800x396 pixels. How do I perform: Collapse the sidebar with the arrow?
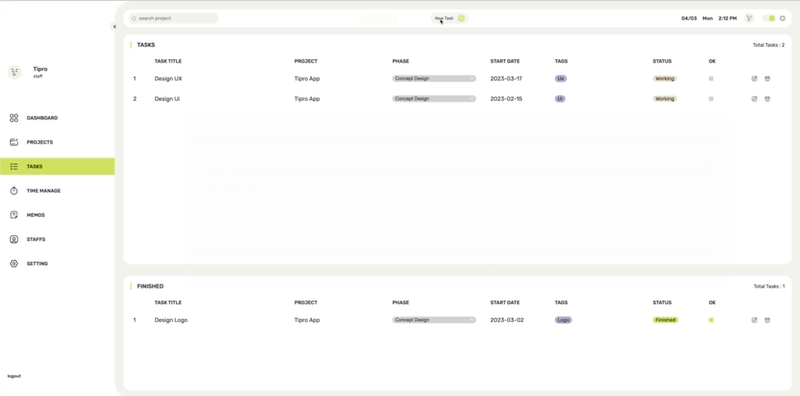pyautogui.click(x=114, y=27)
